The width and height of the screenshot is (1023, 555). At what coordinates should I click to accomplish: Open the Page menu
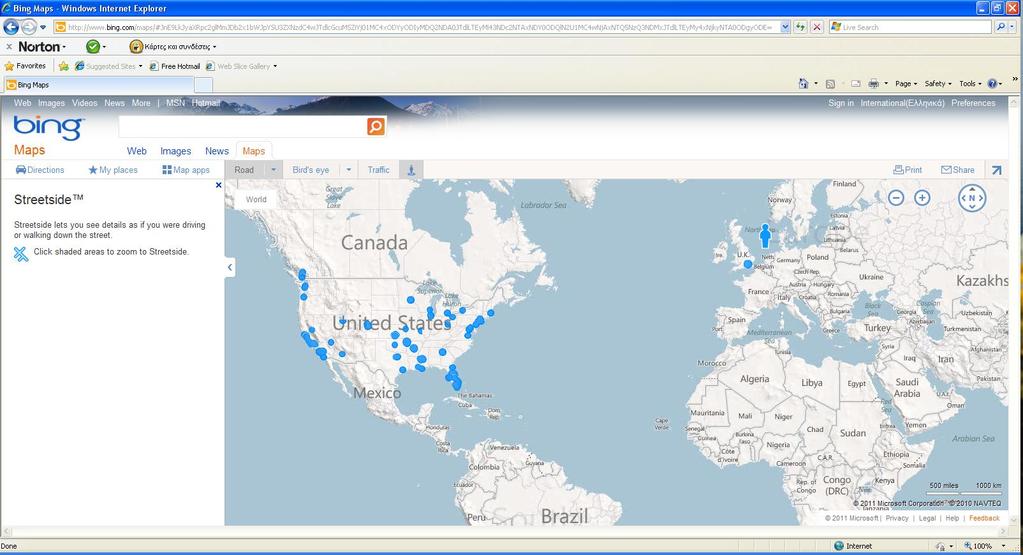pos(906,83)
